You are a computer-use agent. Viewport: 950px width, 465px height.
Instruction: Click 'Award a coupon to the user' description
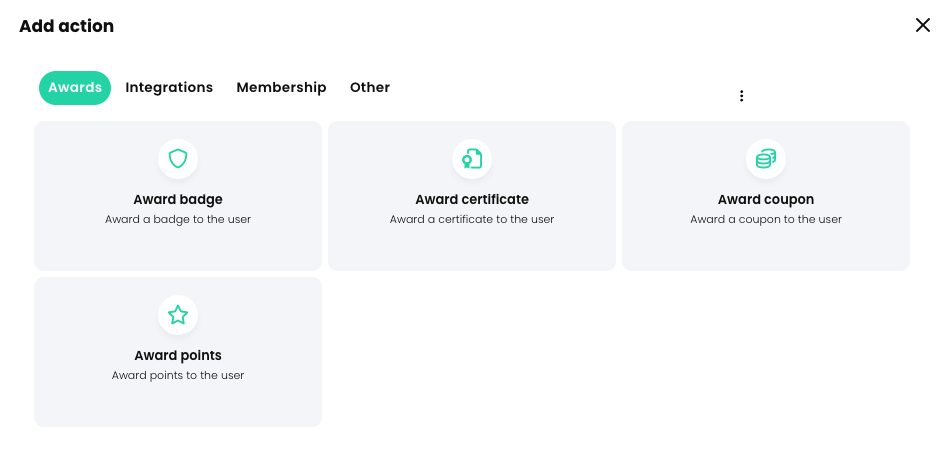click(x=766, y=219)
